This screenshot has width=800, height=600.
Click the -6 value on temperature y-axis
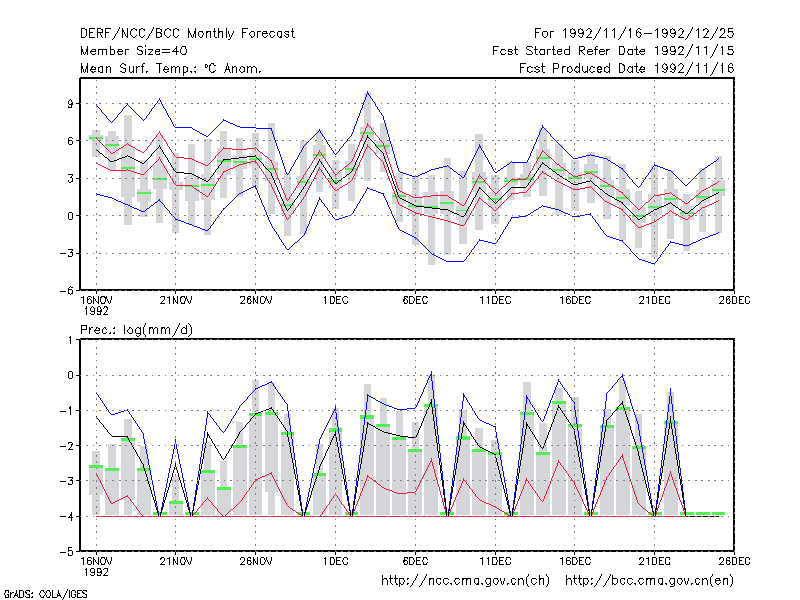[66, 291]
